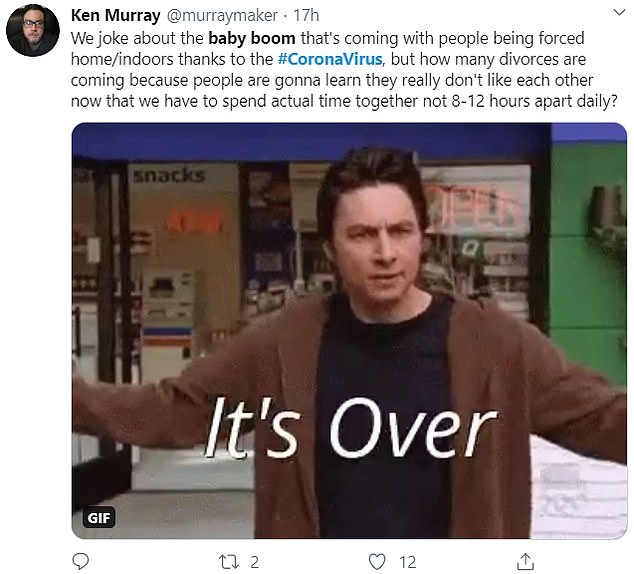Like the tweet with the heart icon
Image resolution: width=634 pixels, height=574 pixels.
(377, 562)
